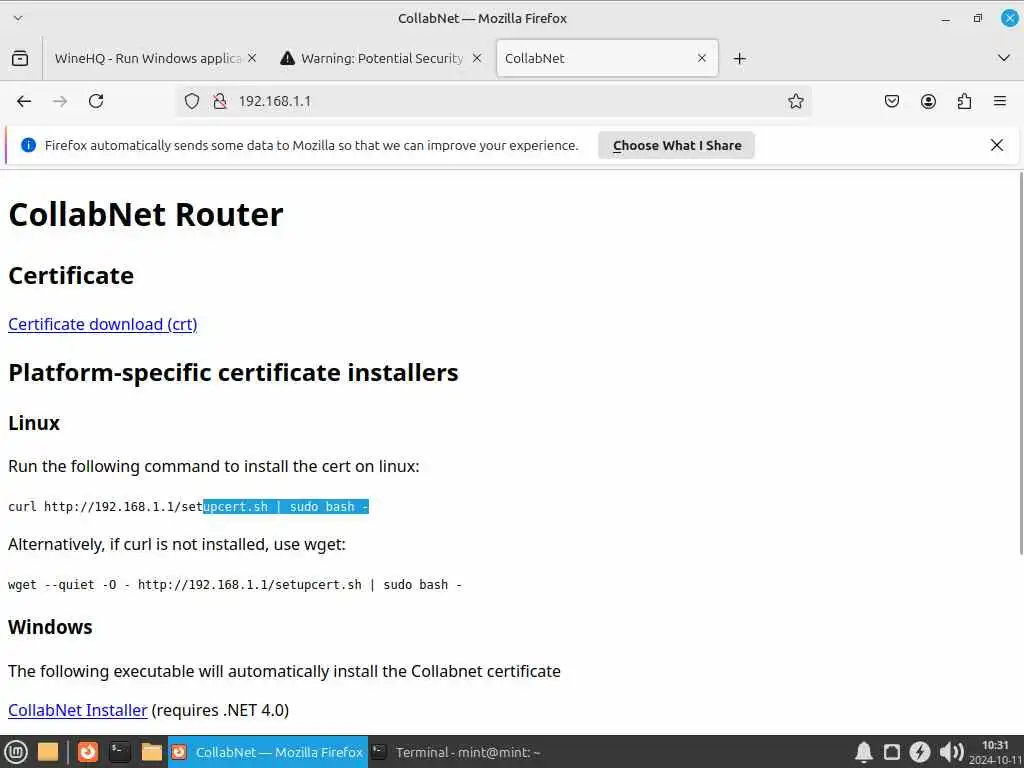Open a new tab with plus button
The height and width of the screenshot is (768, 1024).
click(x=739, y=59)
